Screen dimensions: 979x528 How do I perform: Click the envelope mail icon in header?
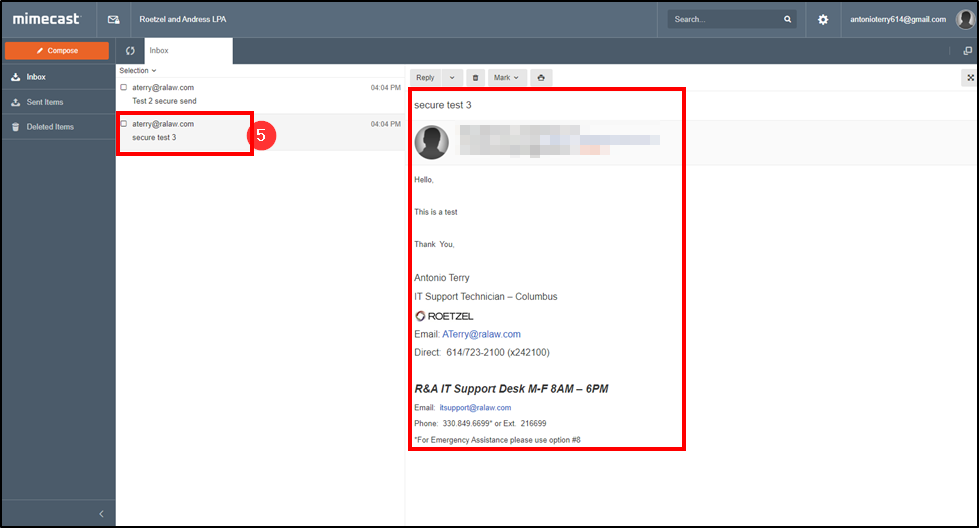coord(113,19)
